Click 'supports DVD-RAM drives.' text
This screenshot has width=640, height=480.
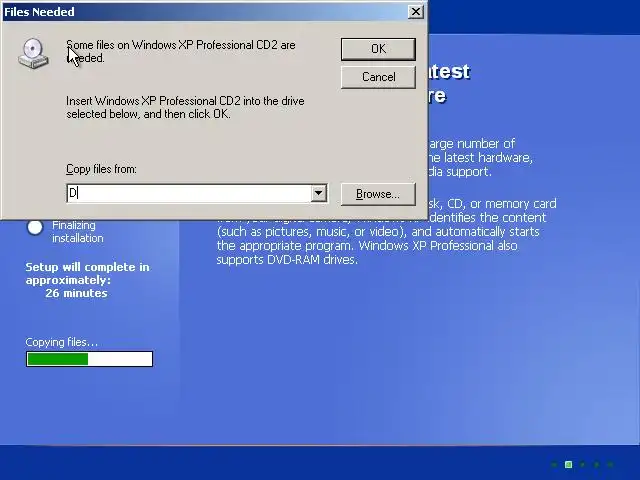287,260
